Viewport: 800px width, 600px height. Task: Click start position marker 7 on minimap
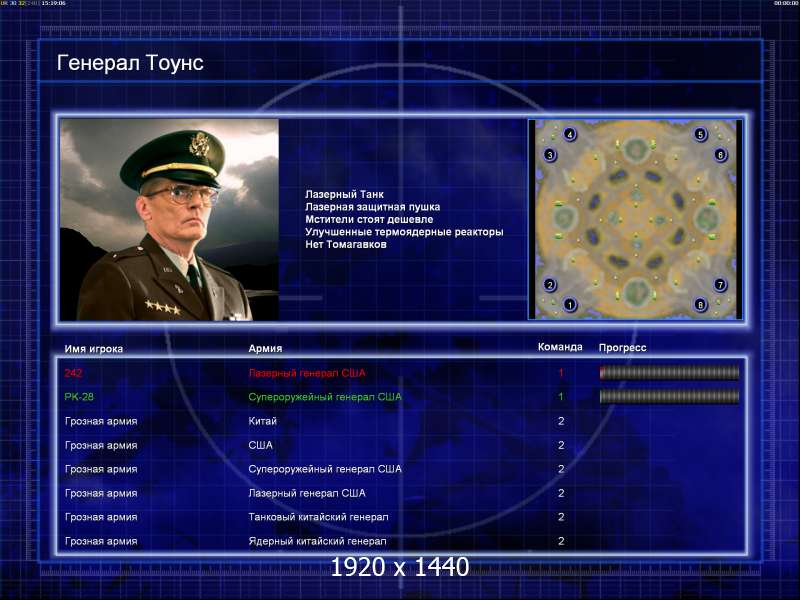[x=720, y=285]
